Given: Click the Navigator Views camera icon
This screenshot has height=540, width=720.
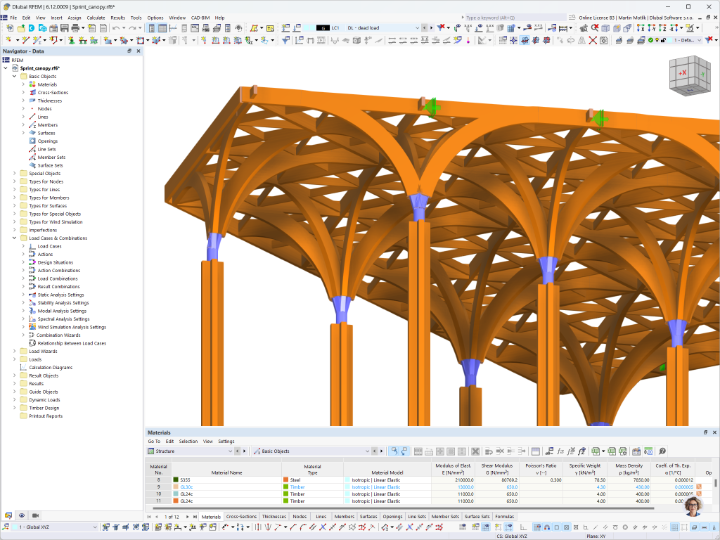Looking at the screenshot, I should (x=35, y=515).
